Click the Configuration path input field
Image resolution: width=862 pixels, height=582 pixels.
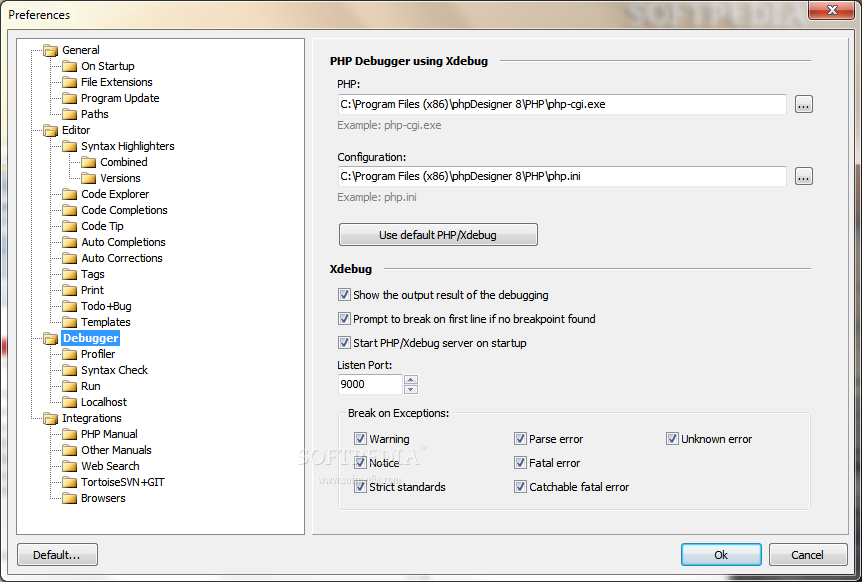point(562,176)
